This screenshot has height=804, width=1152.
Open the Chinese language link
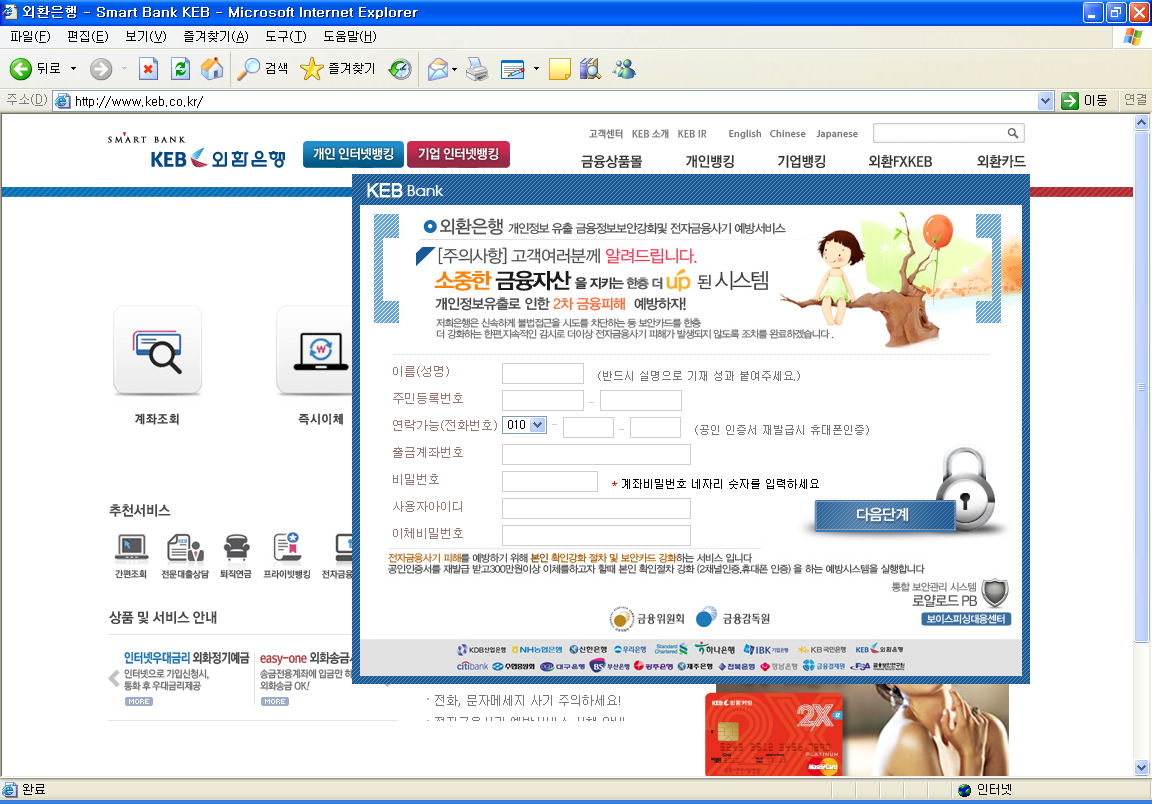click(x=787, y=134)
